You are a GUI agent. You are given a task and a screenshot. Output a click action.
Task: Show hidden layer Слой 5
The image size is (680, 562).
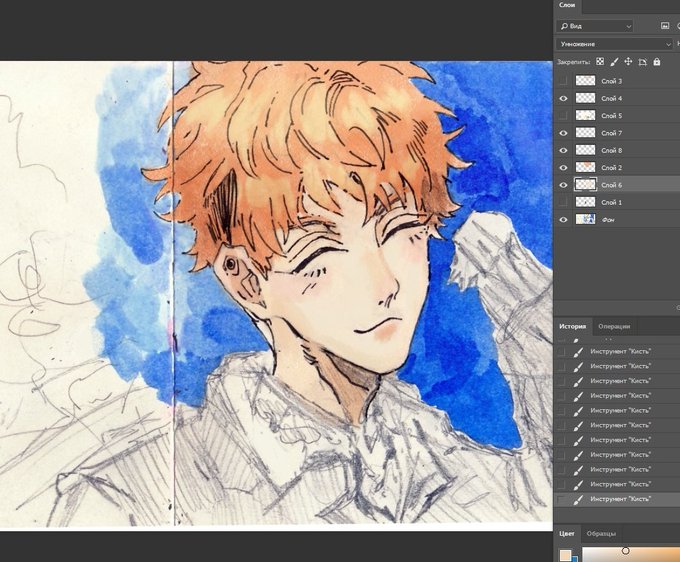click(x=563, y=116)
